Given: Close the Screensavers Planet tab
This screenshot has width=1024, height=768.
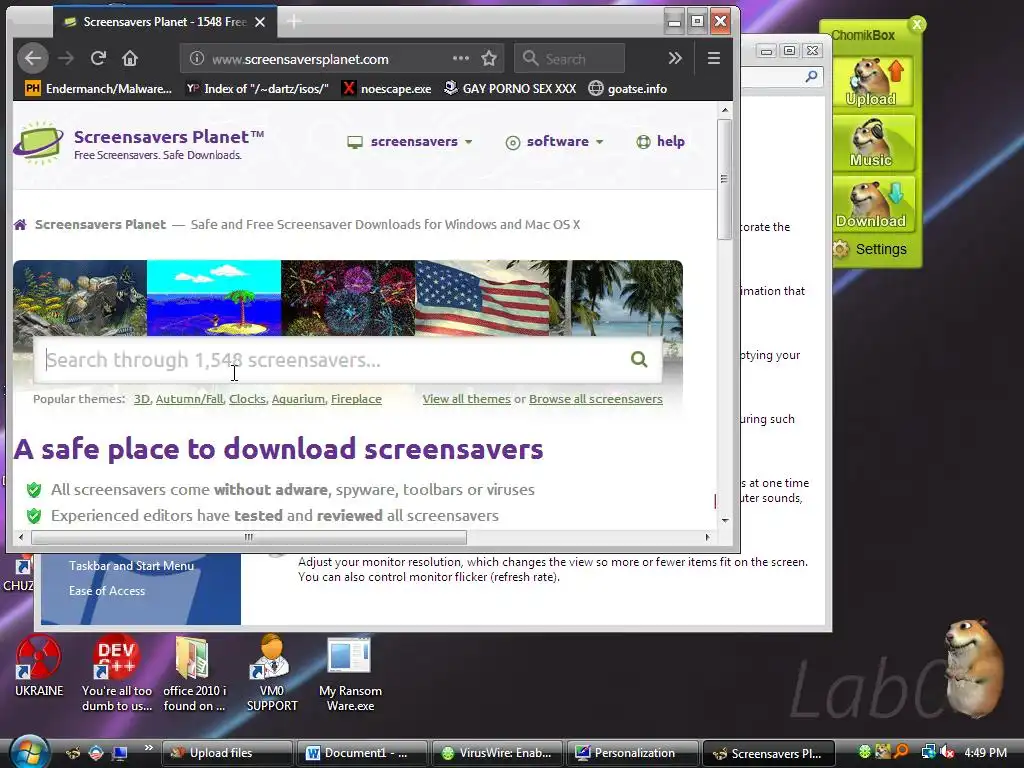Looking at the screenshot, I should coord(260,22).
